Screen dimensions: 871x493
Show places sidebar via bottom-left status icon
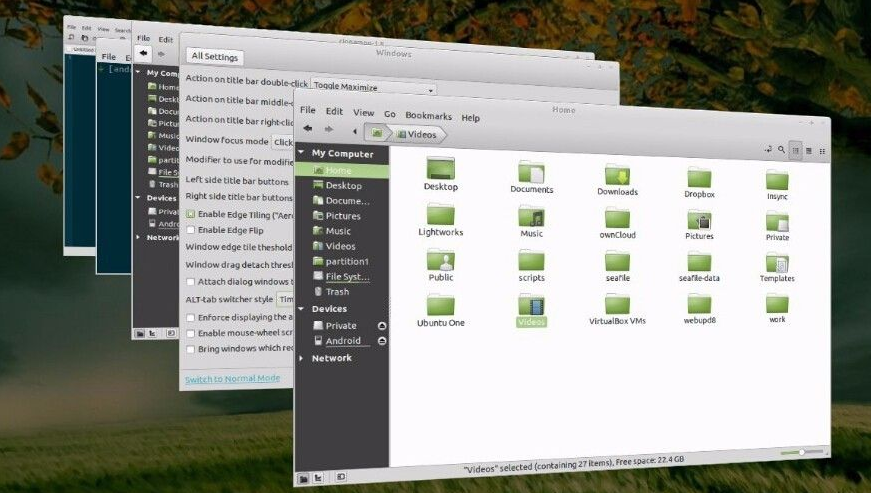pos(302,480)
